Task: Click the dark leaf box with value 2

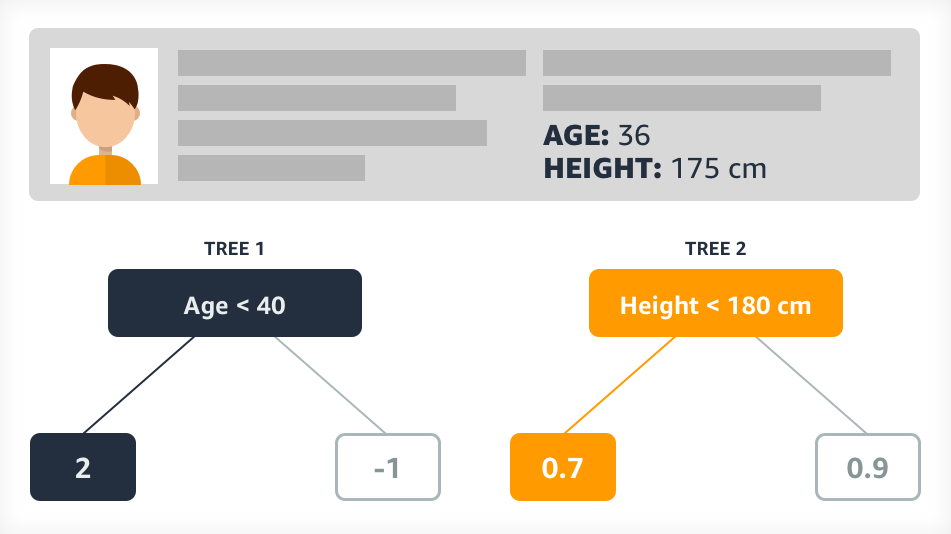Action: tap(82, 467)
